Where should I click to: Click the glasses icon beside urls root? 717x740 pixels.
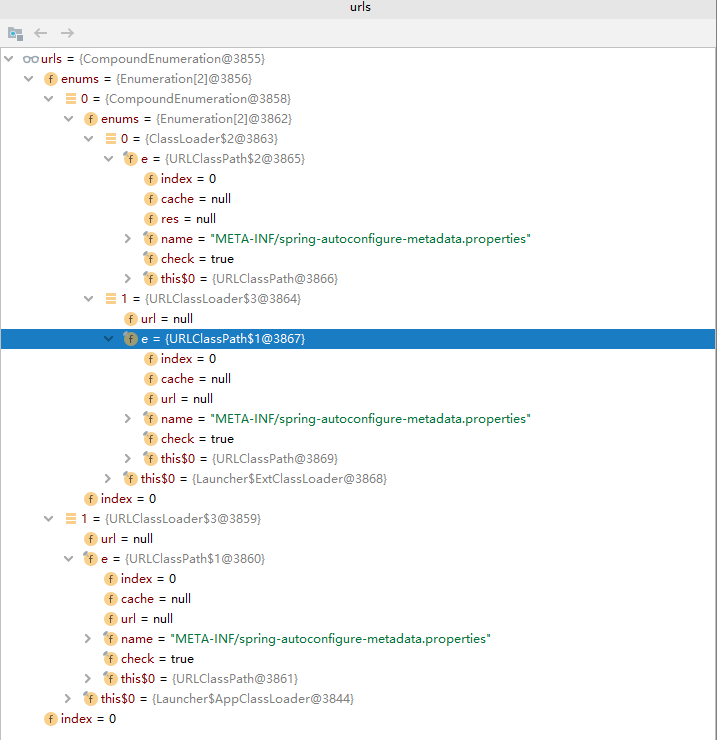pos(31,59)
